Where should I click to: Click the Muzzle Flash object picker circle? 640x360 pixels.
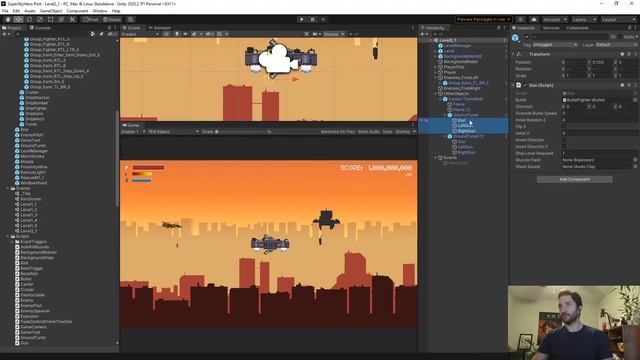click(635, 160)
